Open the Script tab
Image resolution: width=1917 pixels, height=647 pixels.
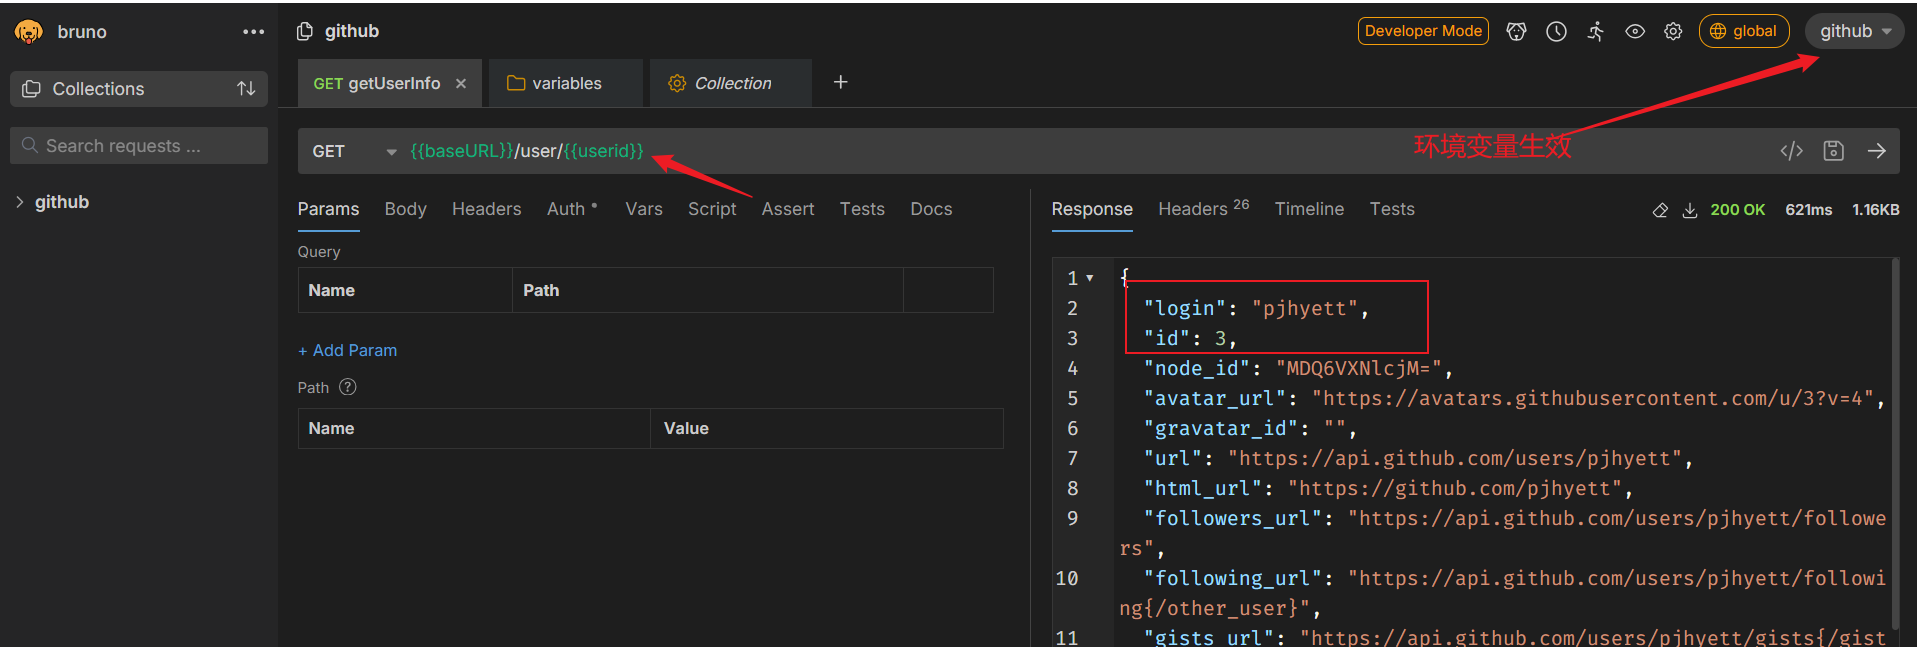[711, 209]
